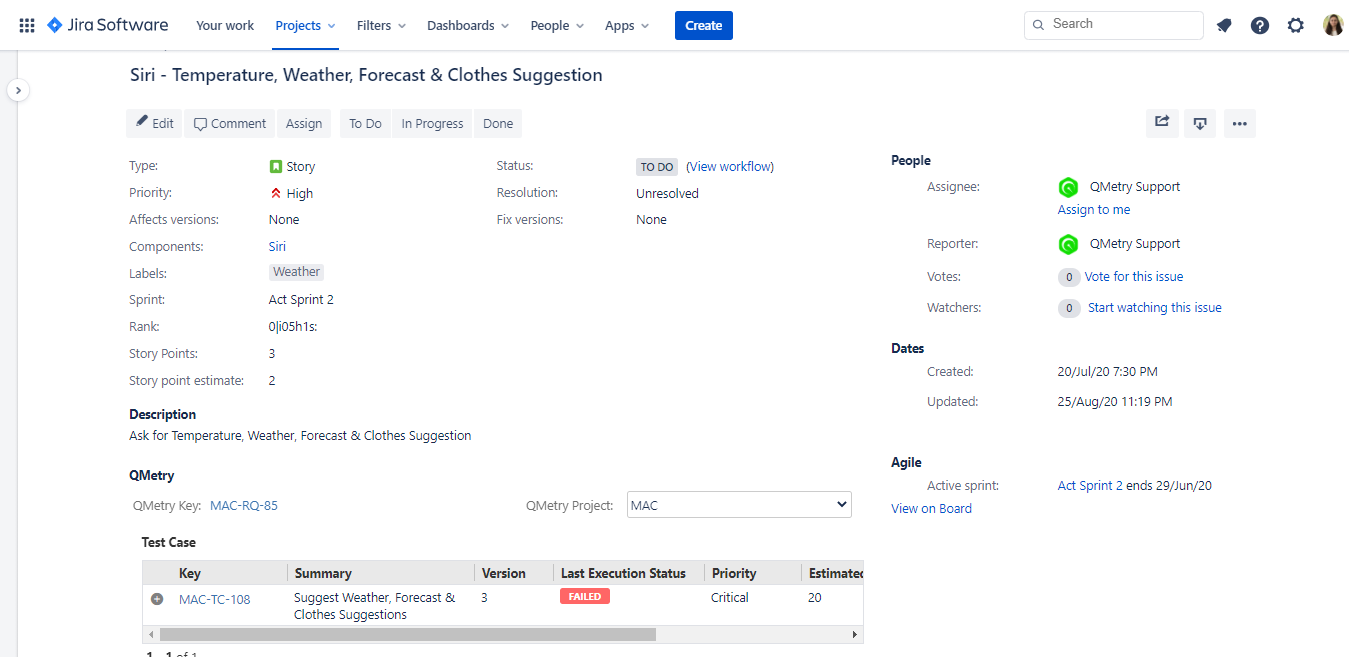Click Start watching this issue link
1349x657 pixels.
coord(1155,308)
